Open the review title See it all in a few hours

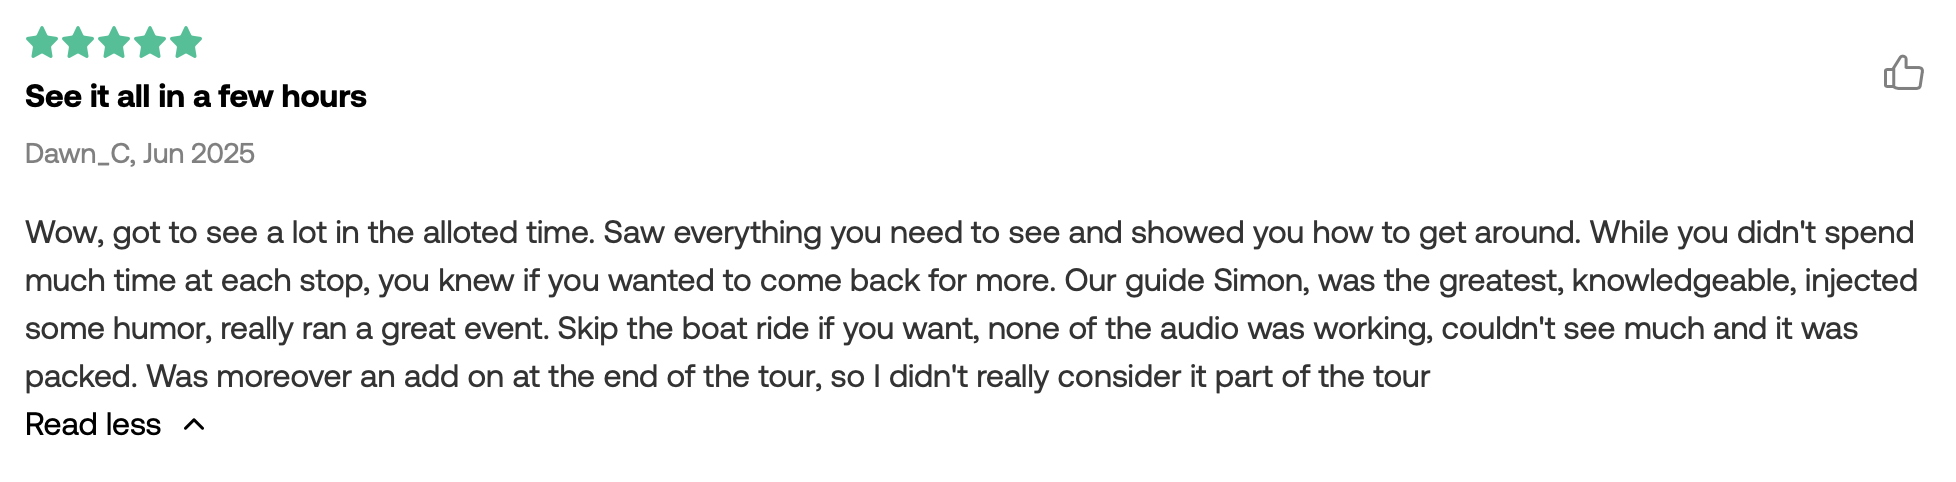click(196, 96)
